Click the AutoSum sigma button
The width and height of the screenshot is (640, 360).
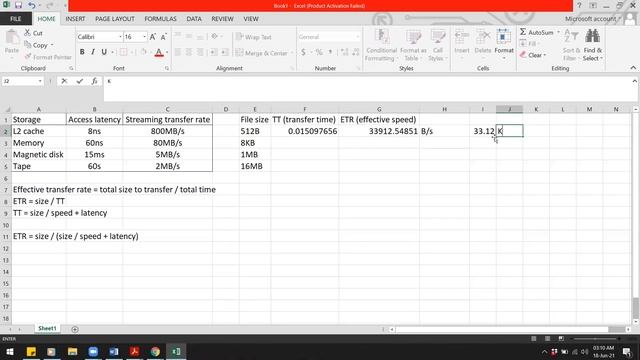coord(536,32)
